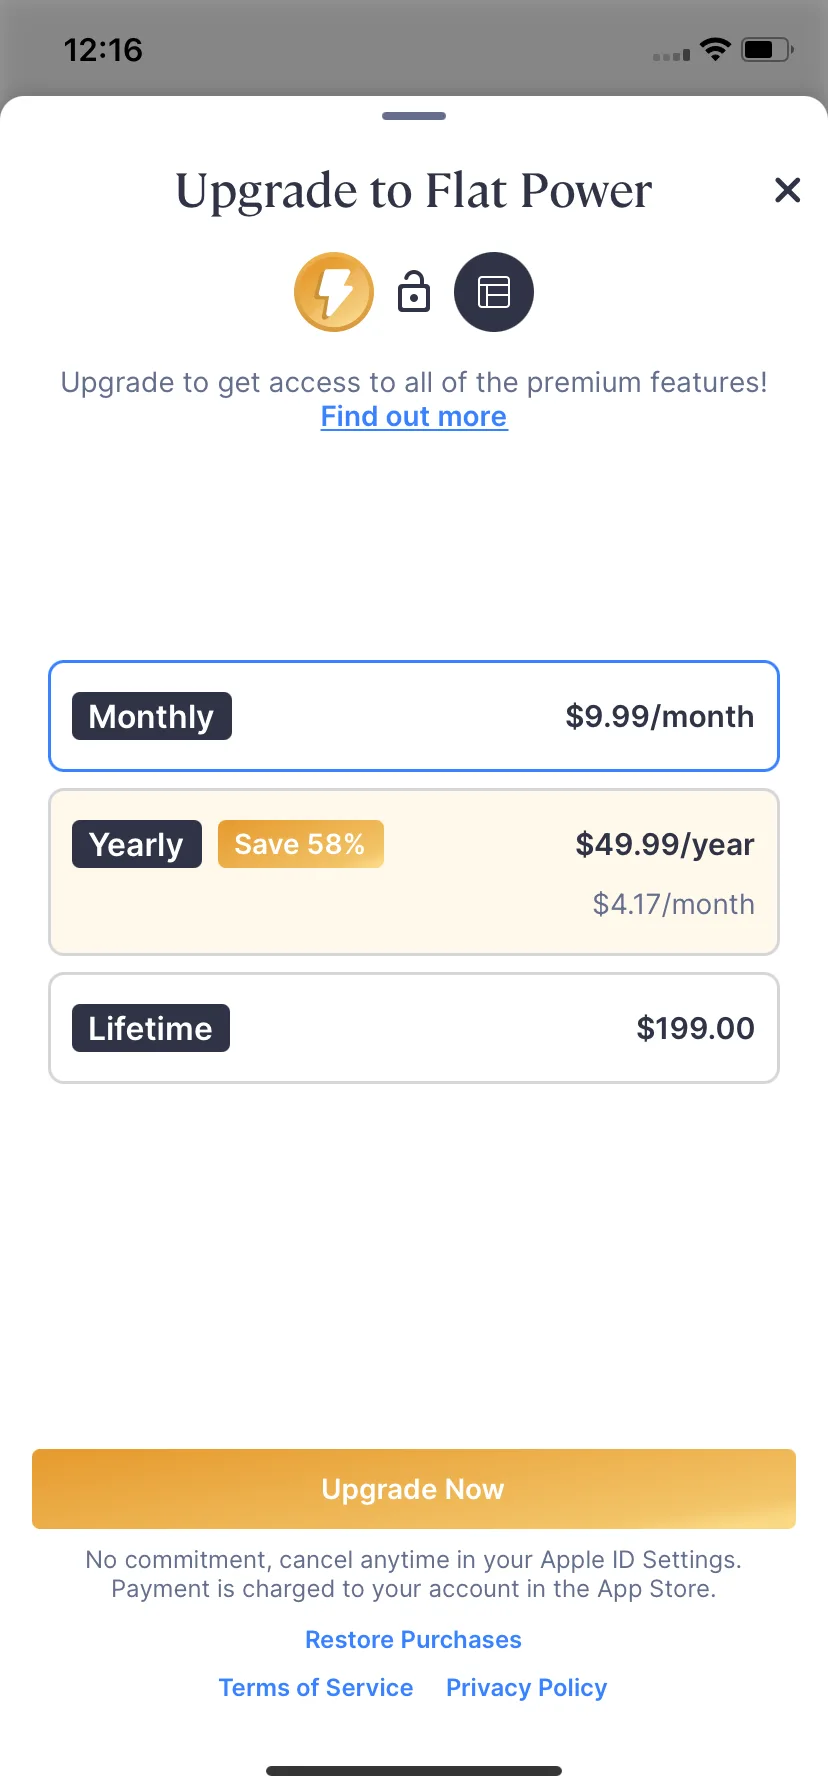The image size is (828, 1792).
Task: Tap the sheet drag handle at top
Action: click(414, 116)
